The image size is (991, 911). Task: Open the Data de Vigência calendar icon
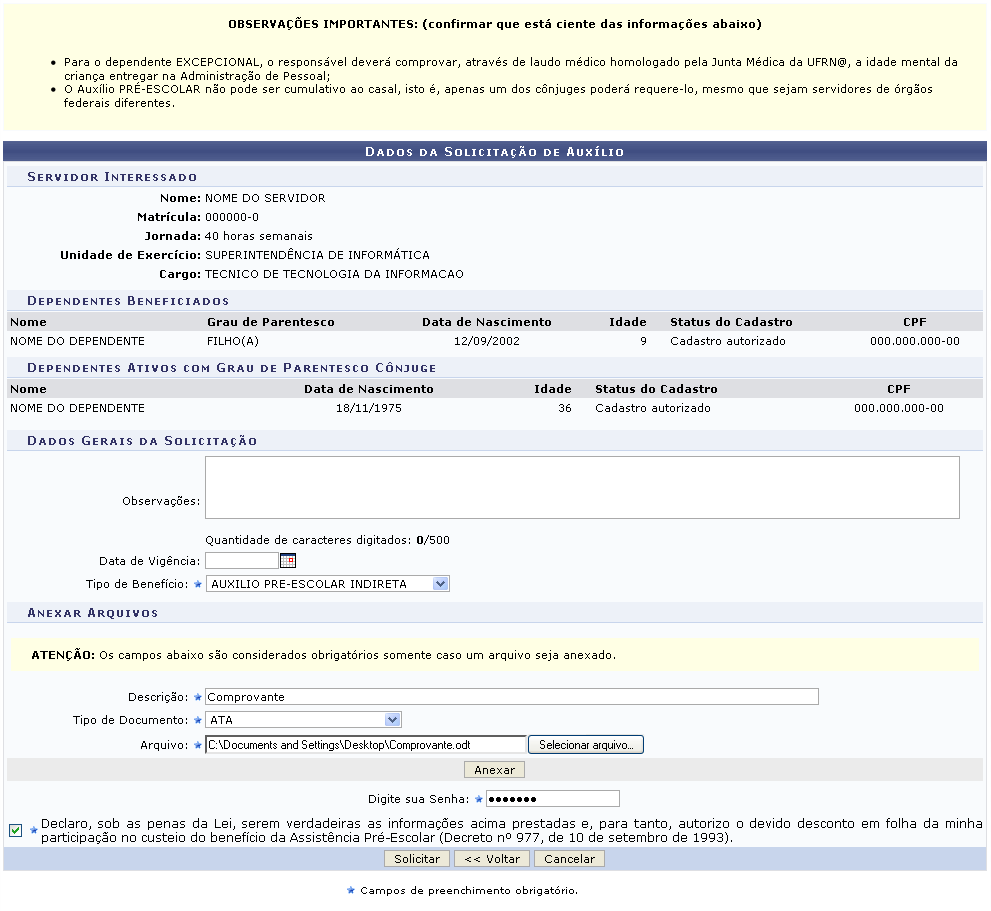click(x=289, y=560)
